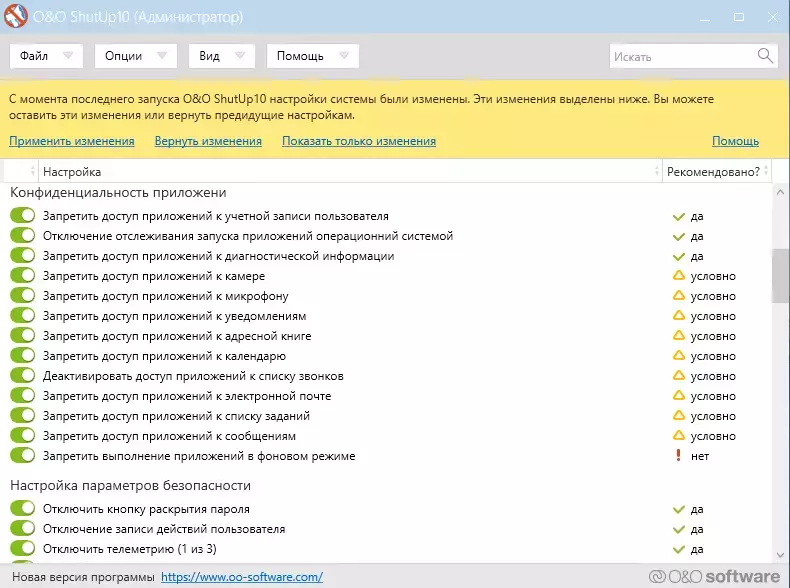Toggle the telemetry (1 из 3) switch
The width and height of the screenshot is (790, 588).
[x=22, y=548]
